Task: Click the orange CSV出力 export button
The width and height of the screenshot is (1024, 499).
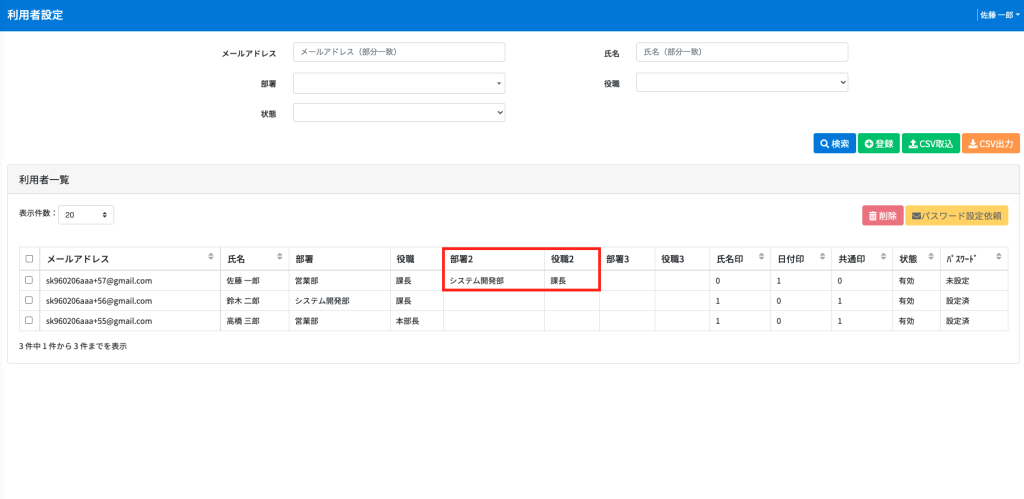Action: pyautogui.click(x=991, y=144)
